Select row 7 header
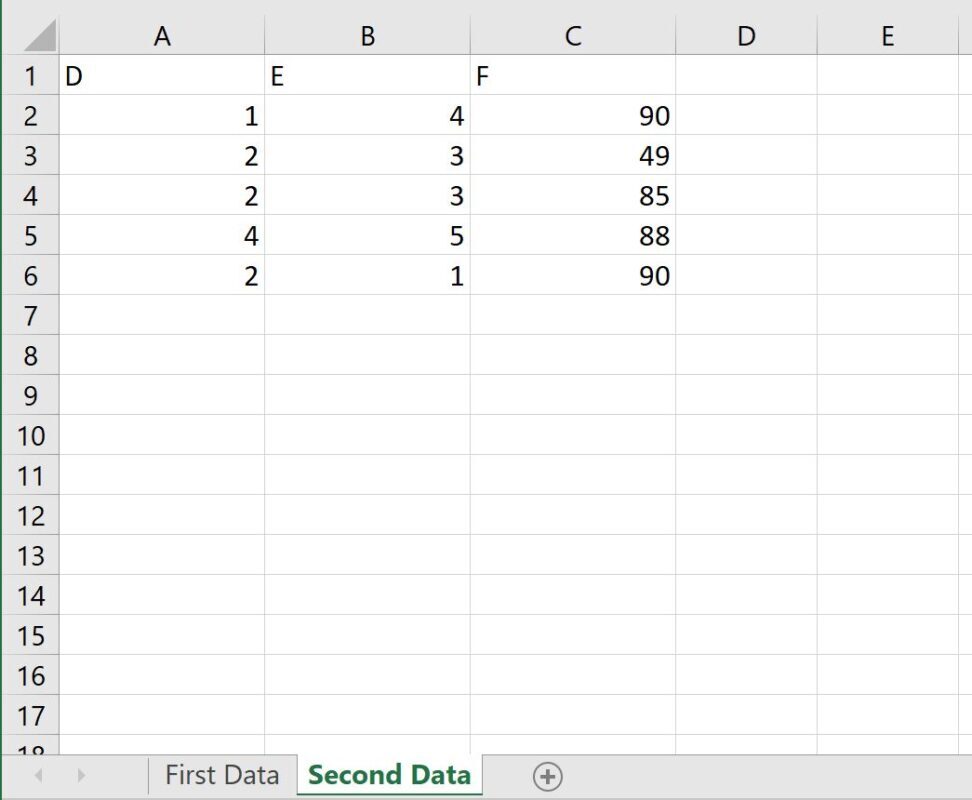The width and height of the screenshot is (972, 800). coord(31,315)
